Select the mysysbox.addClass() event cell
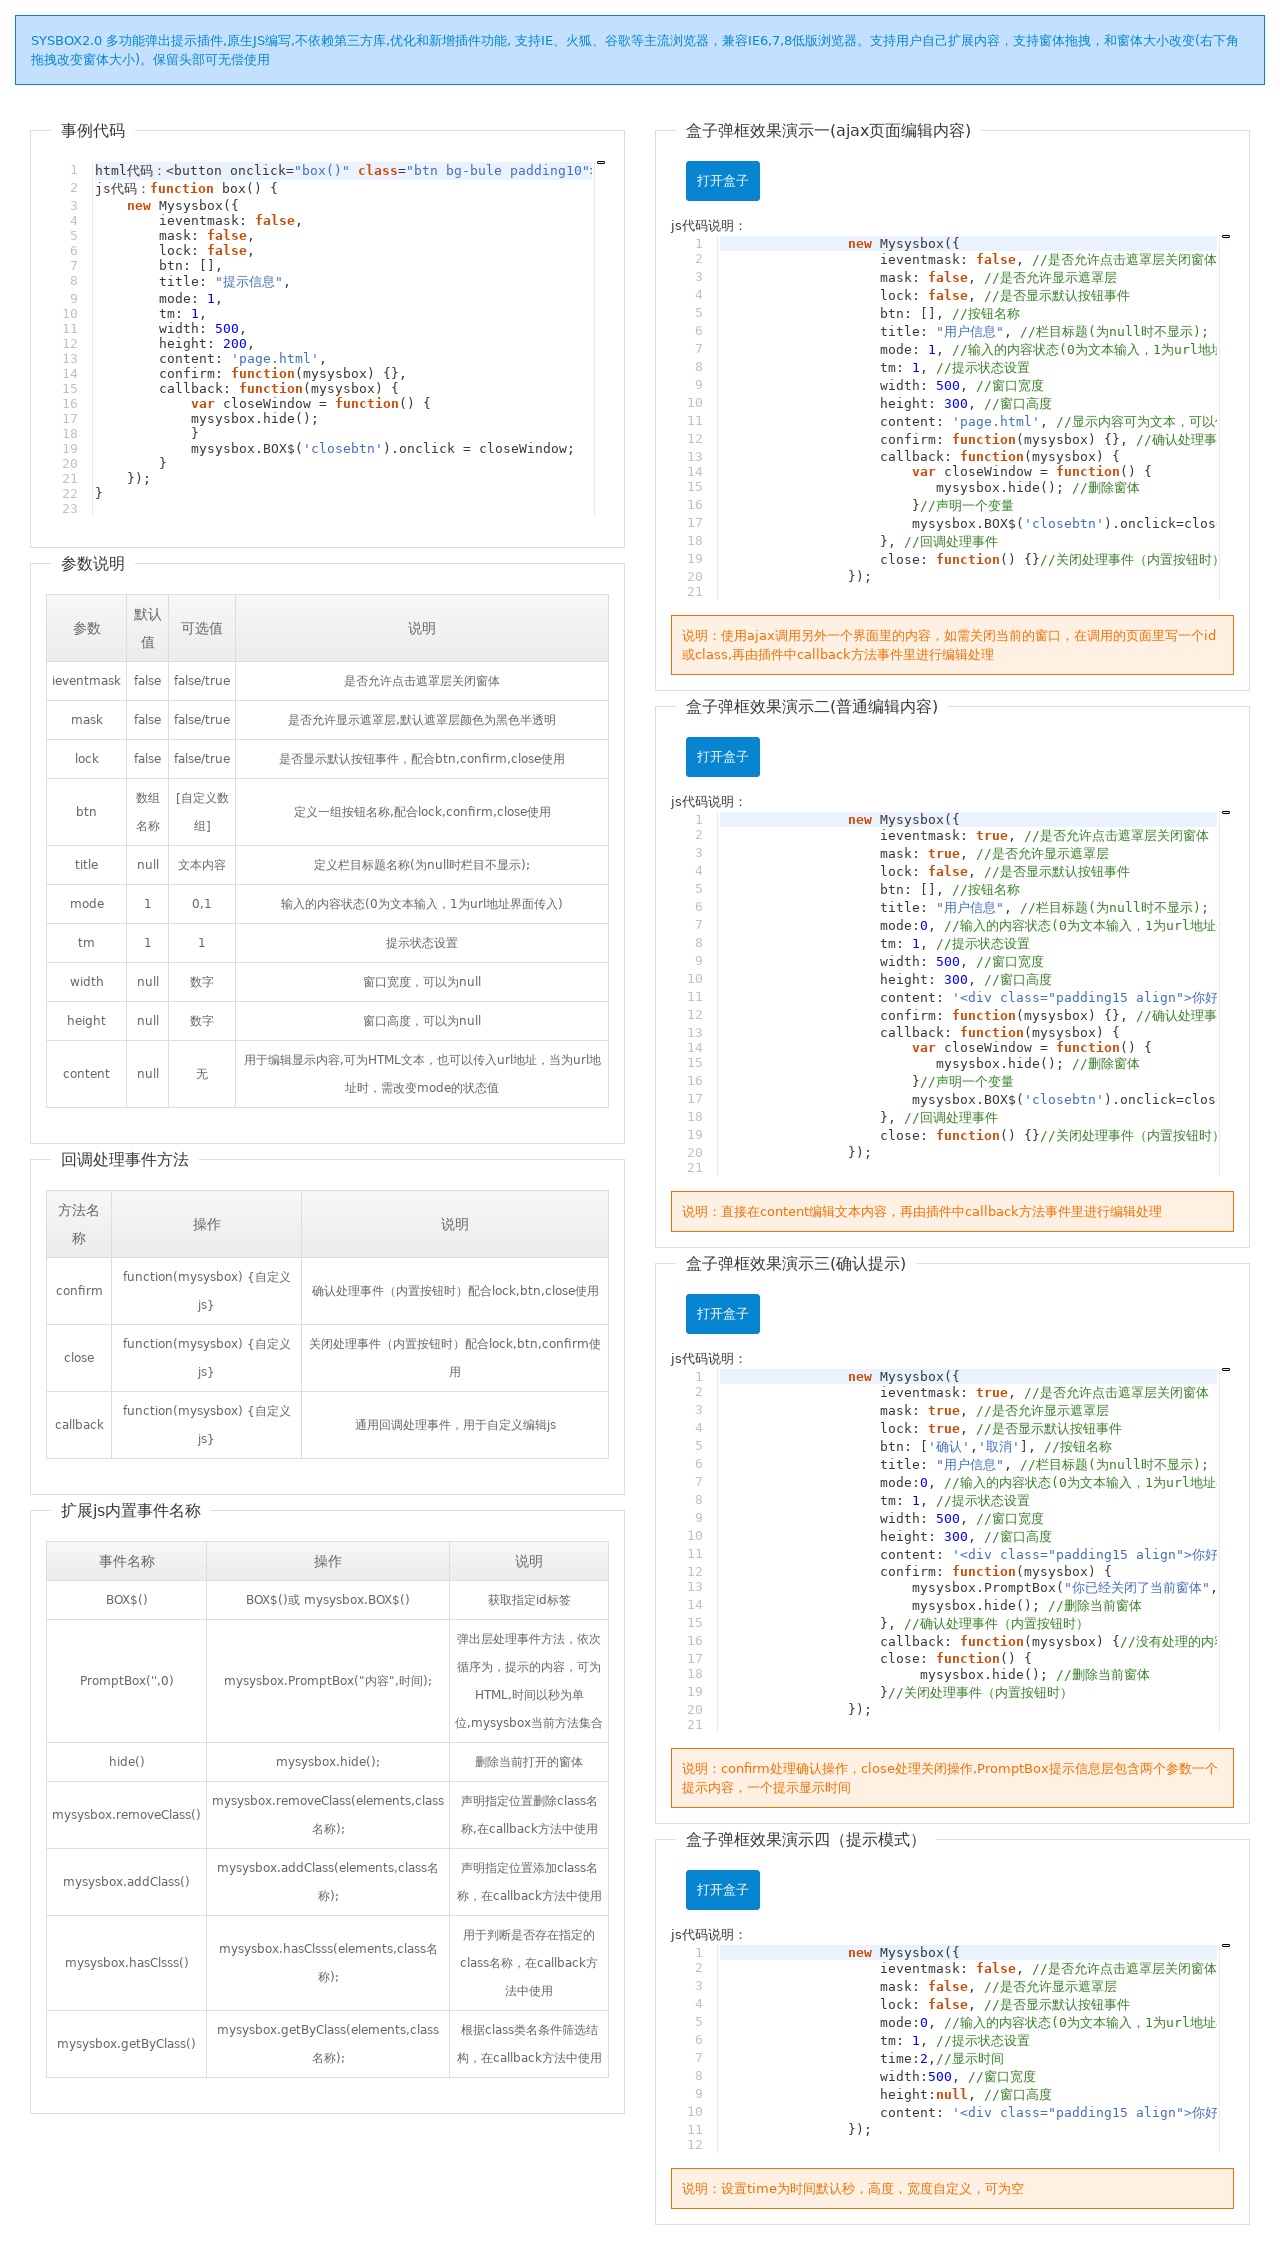This screenshot has height=2255, width=1280. click(127, 1882)
